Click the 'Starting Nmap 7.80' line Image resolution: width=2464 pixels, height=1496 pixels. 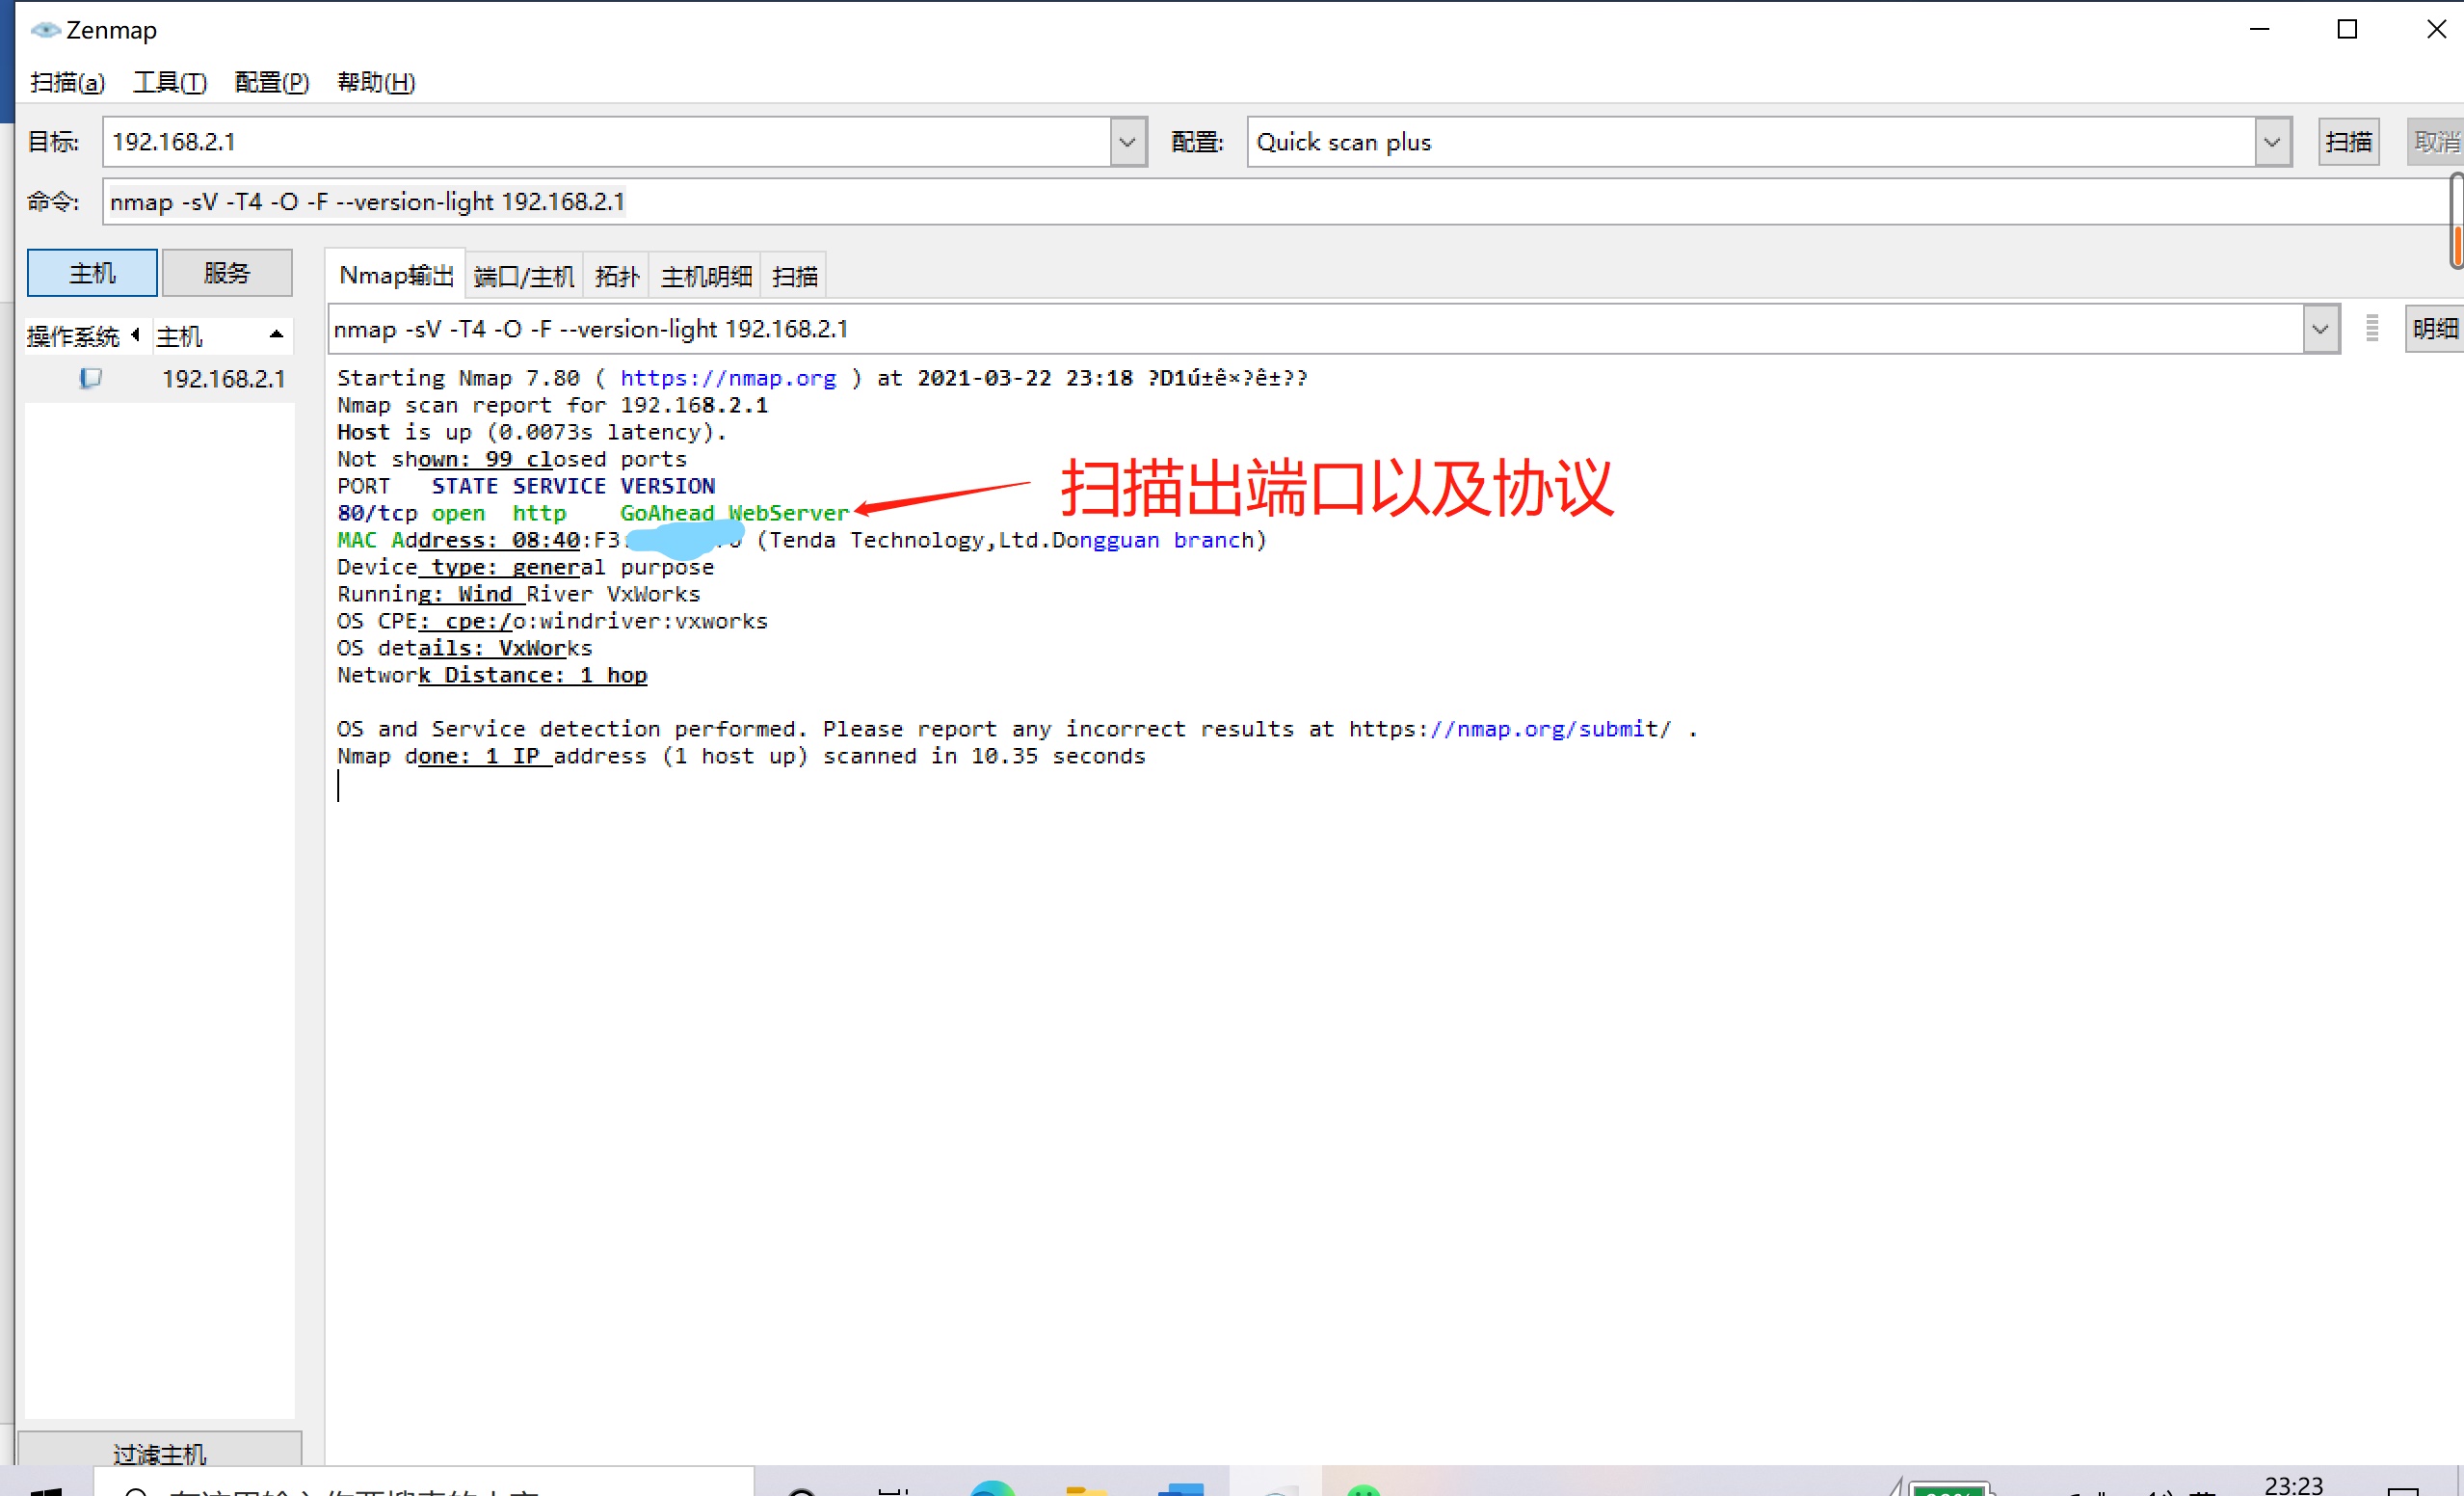[x=822, y=378]
